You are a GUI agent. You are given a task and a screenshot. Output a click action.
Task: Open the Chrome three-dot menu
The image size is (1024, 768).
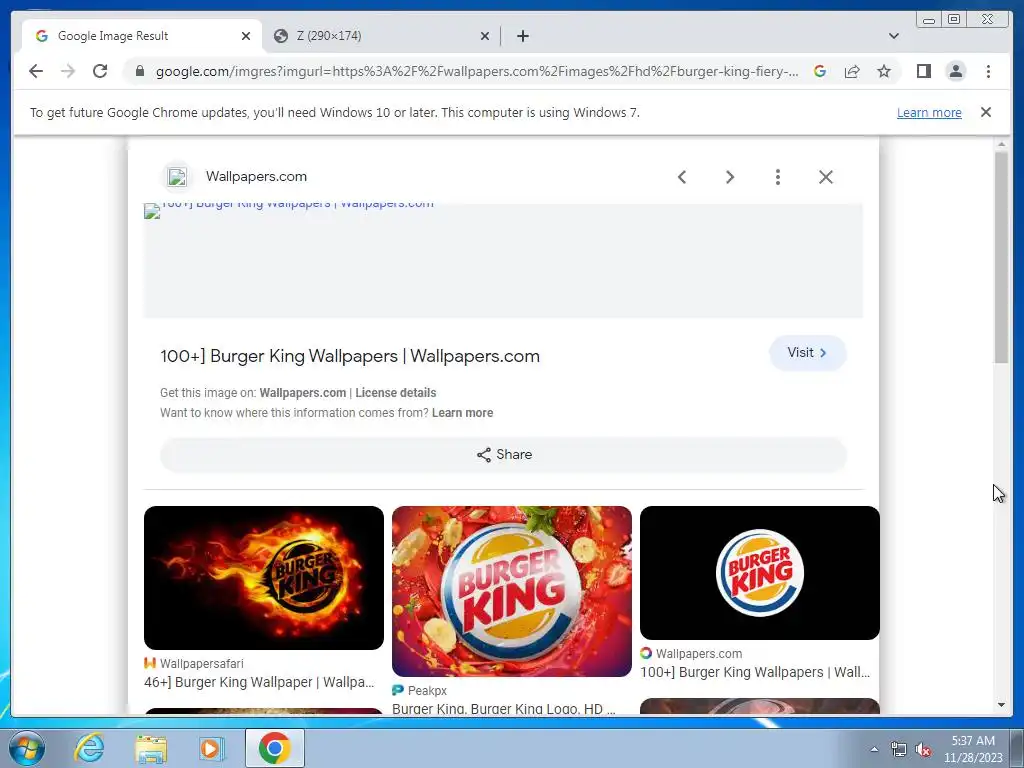coord(988,71)
